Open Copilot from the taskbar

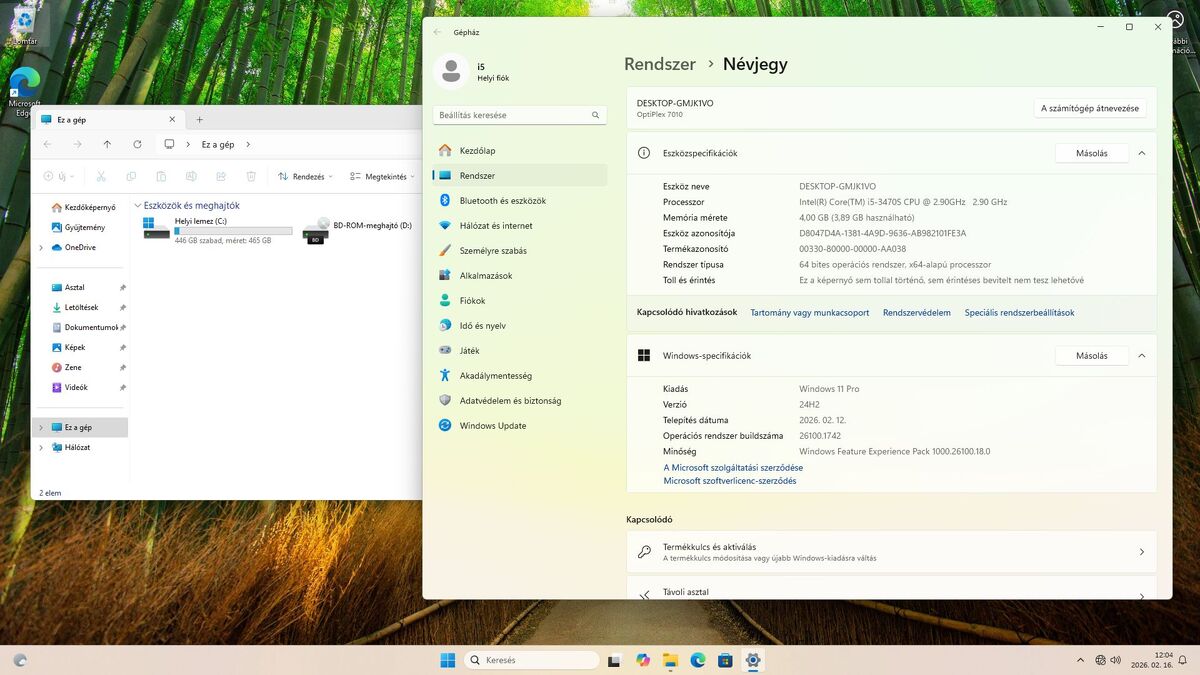click(642, 660)
